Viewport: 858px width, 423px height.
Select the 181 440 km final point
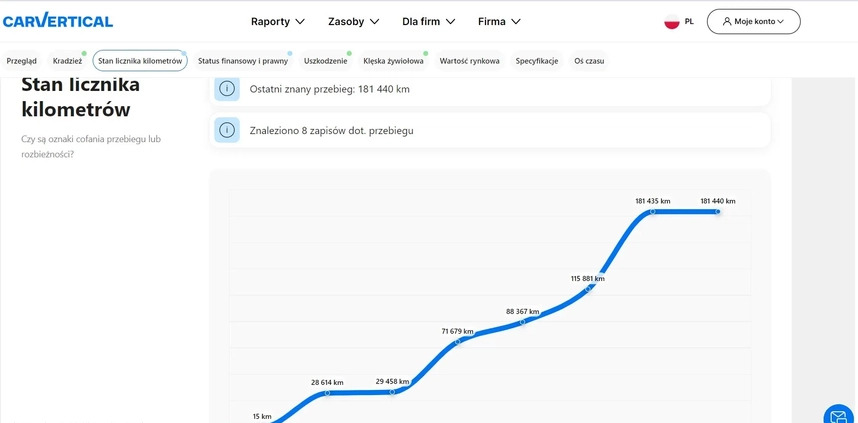[718, 212]
